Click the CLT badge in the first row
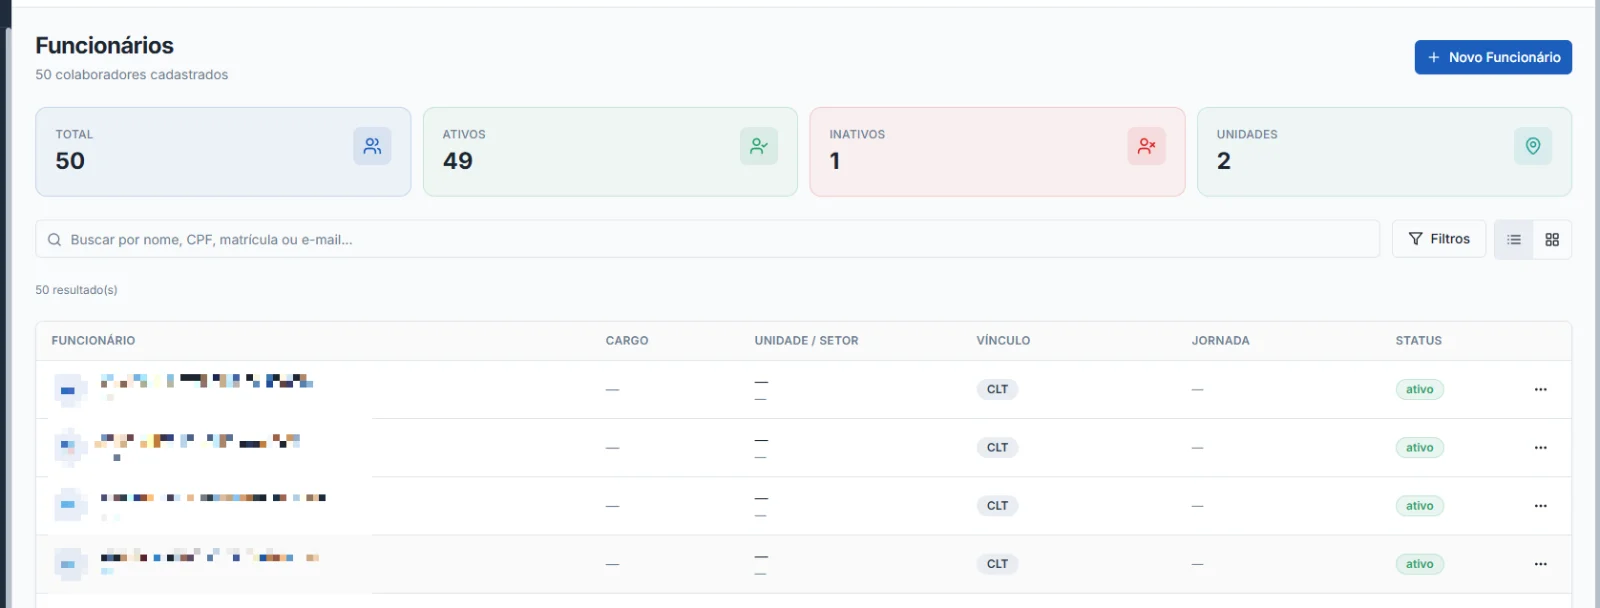Screen dimensions: 1600x608 coord(997,389)
